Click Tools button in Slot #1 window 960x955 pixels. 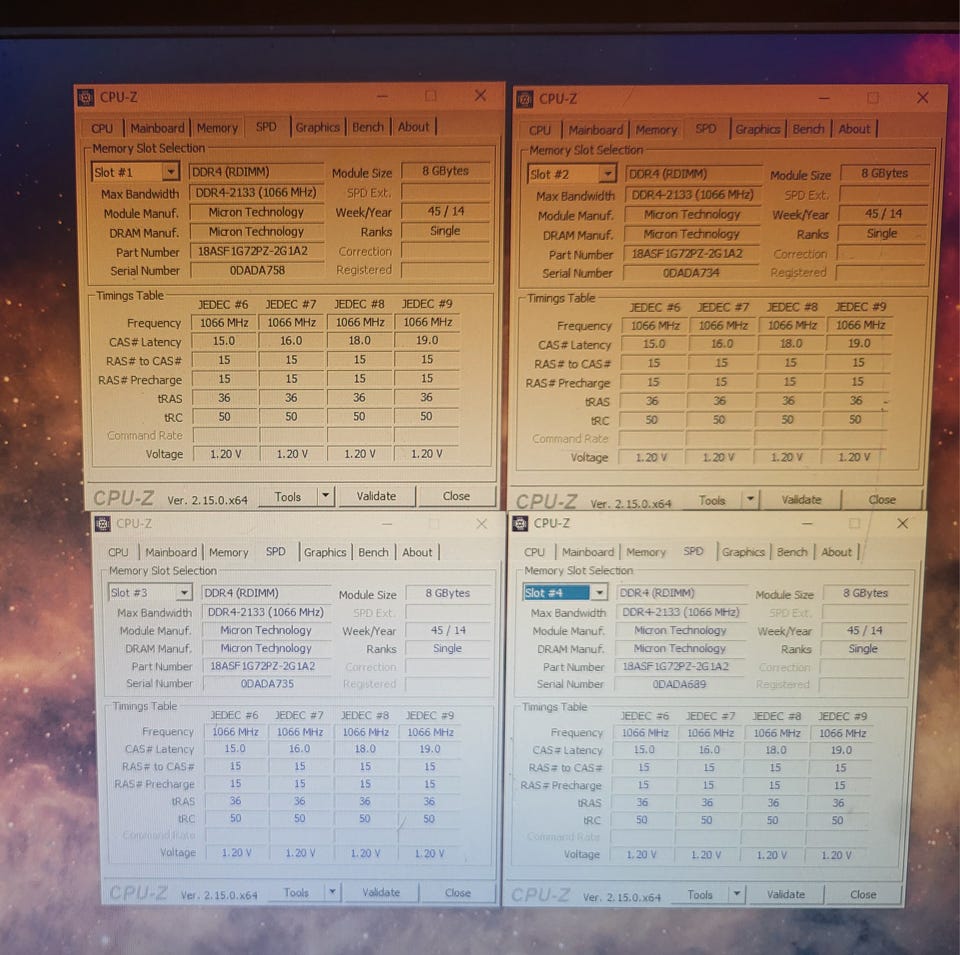click(288, 496)
